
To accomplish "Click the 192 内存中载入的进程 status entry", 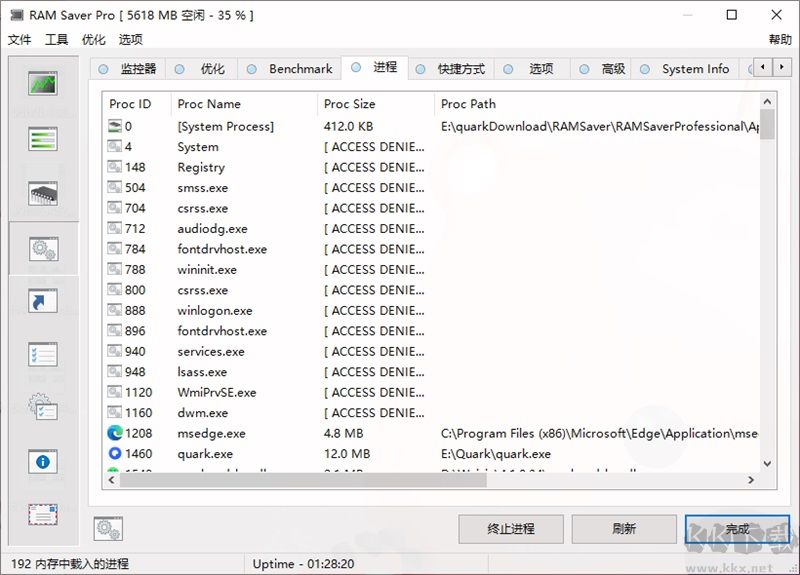I will [x=70, y=564].
